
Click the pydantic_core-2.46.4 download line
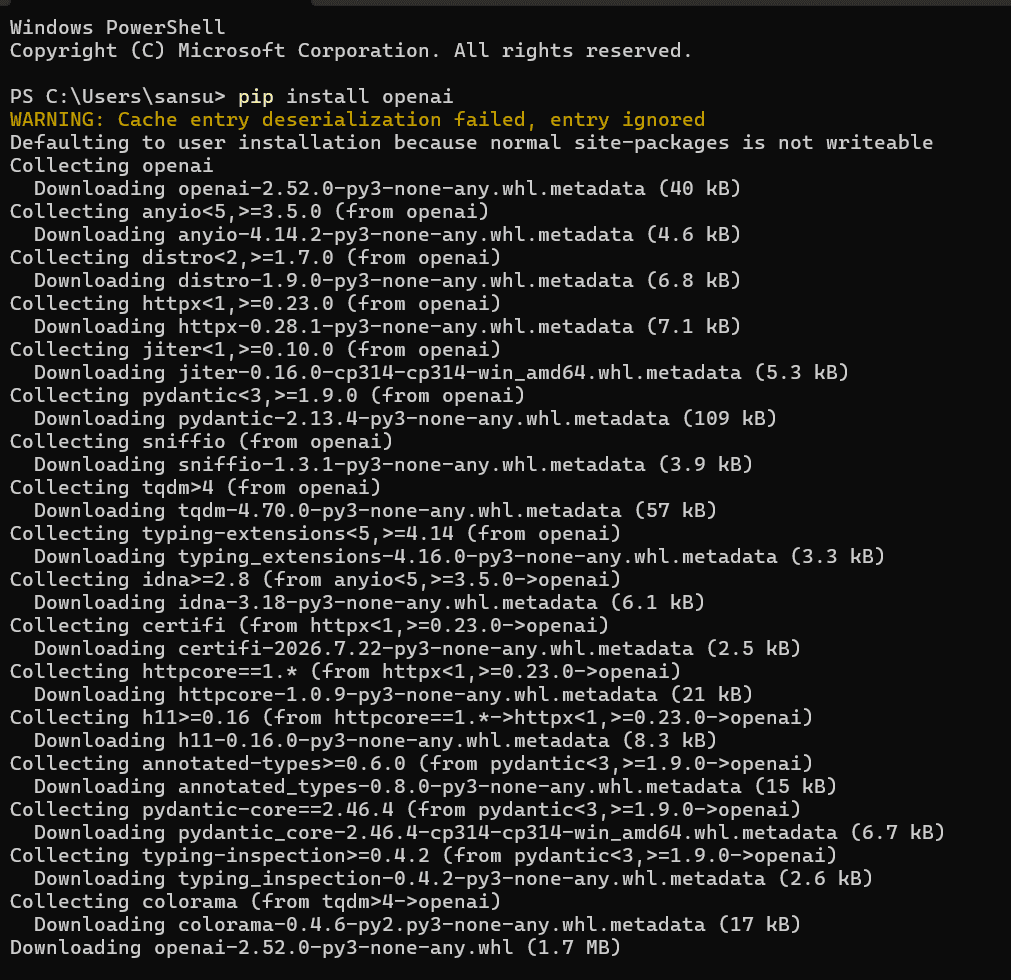tap(489, 833)
